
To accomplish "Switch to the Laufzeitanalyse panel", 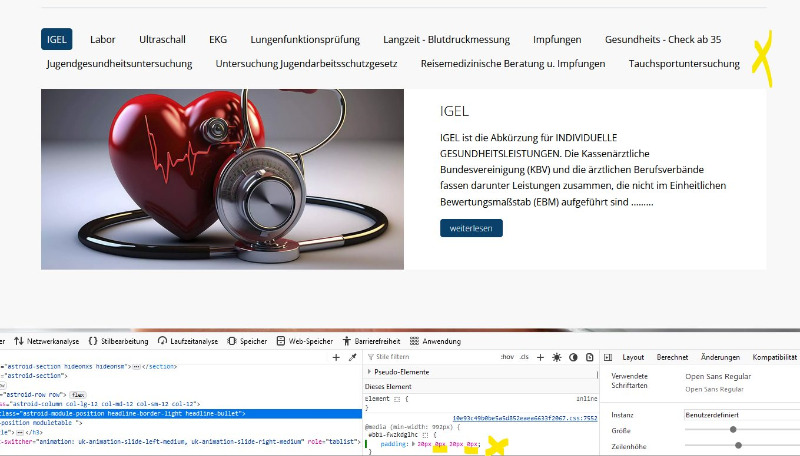I will tap(188, 341).
